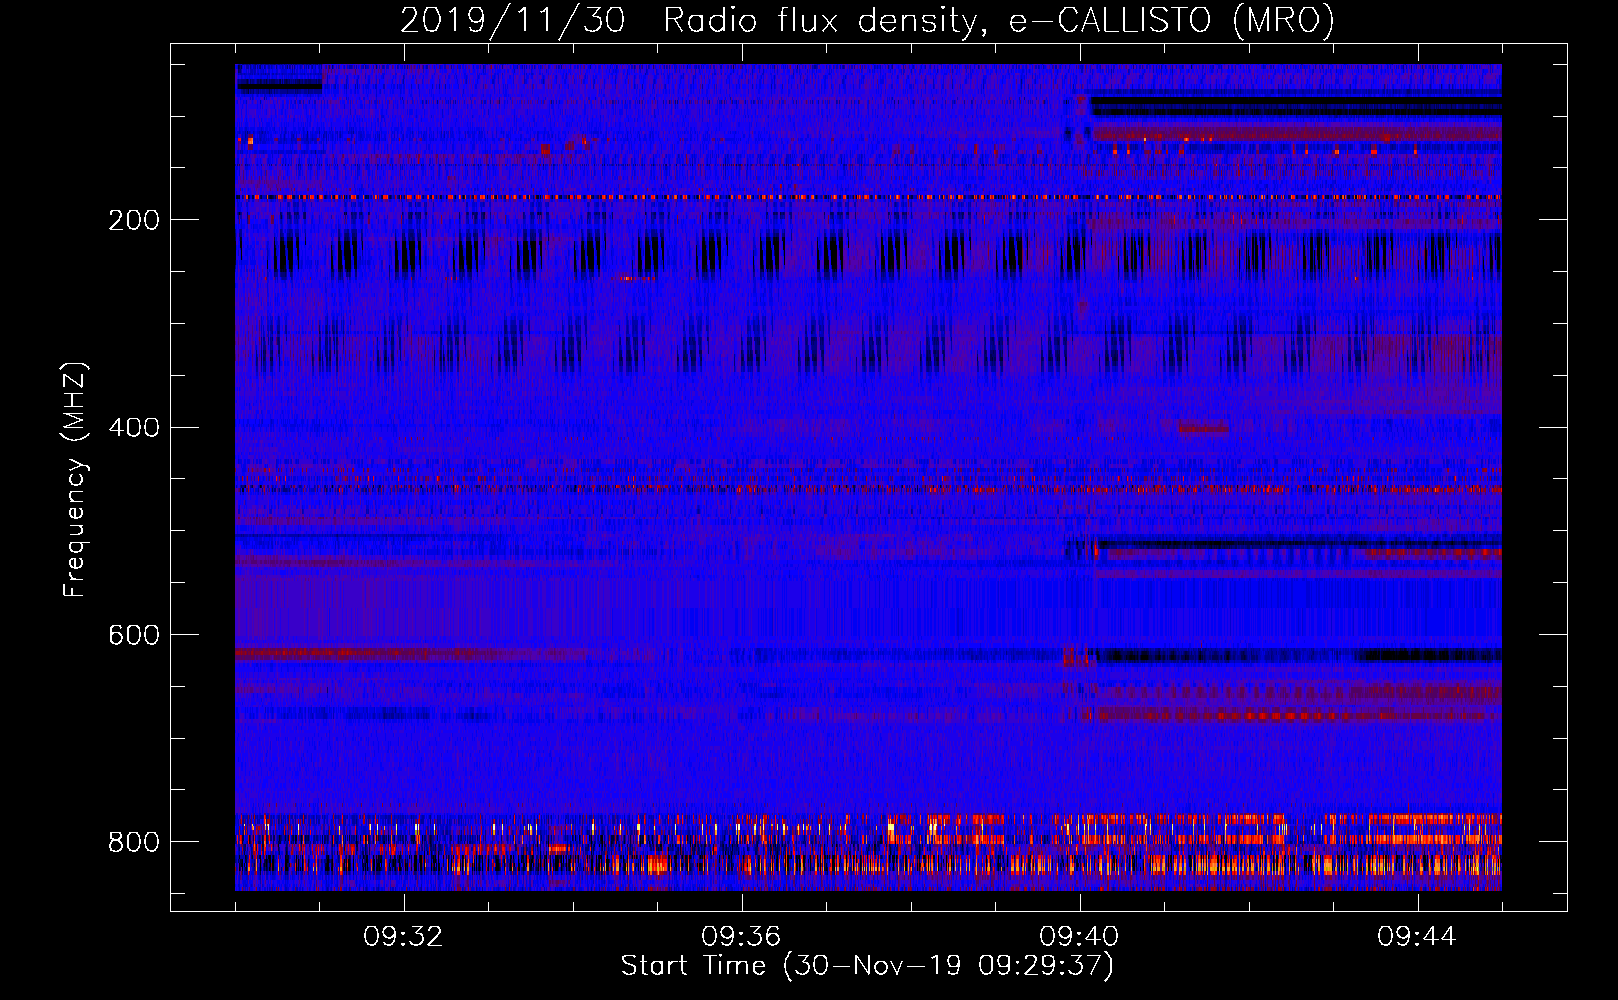Select the 800 frequency tick label
Screen dimensions: 1618x1000
tap(134, 842)
